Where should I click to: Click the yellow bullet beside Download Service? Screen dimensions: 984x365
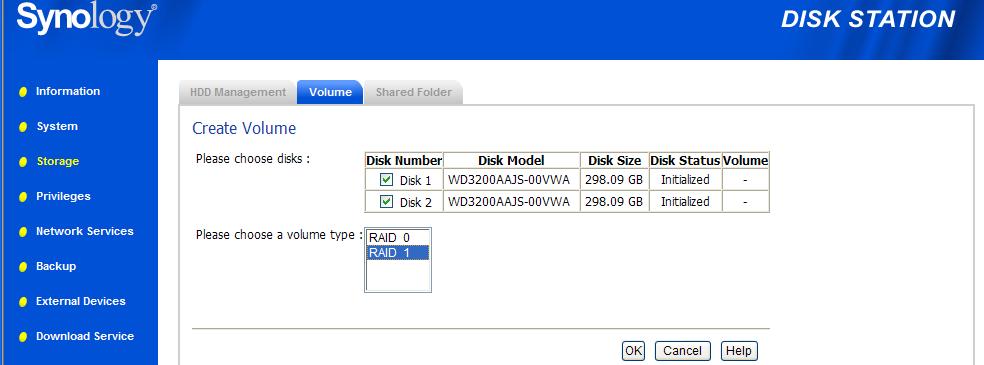click(23, 337)
